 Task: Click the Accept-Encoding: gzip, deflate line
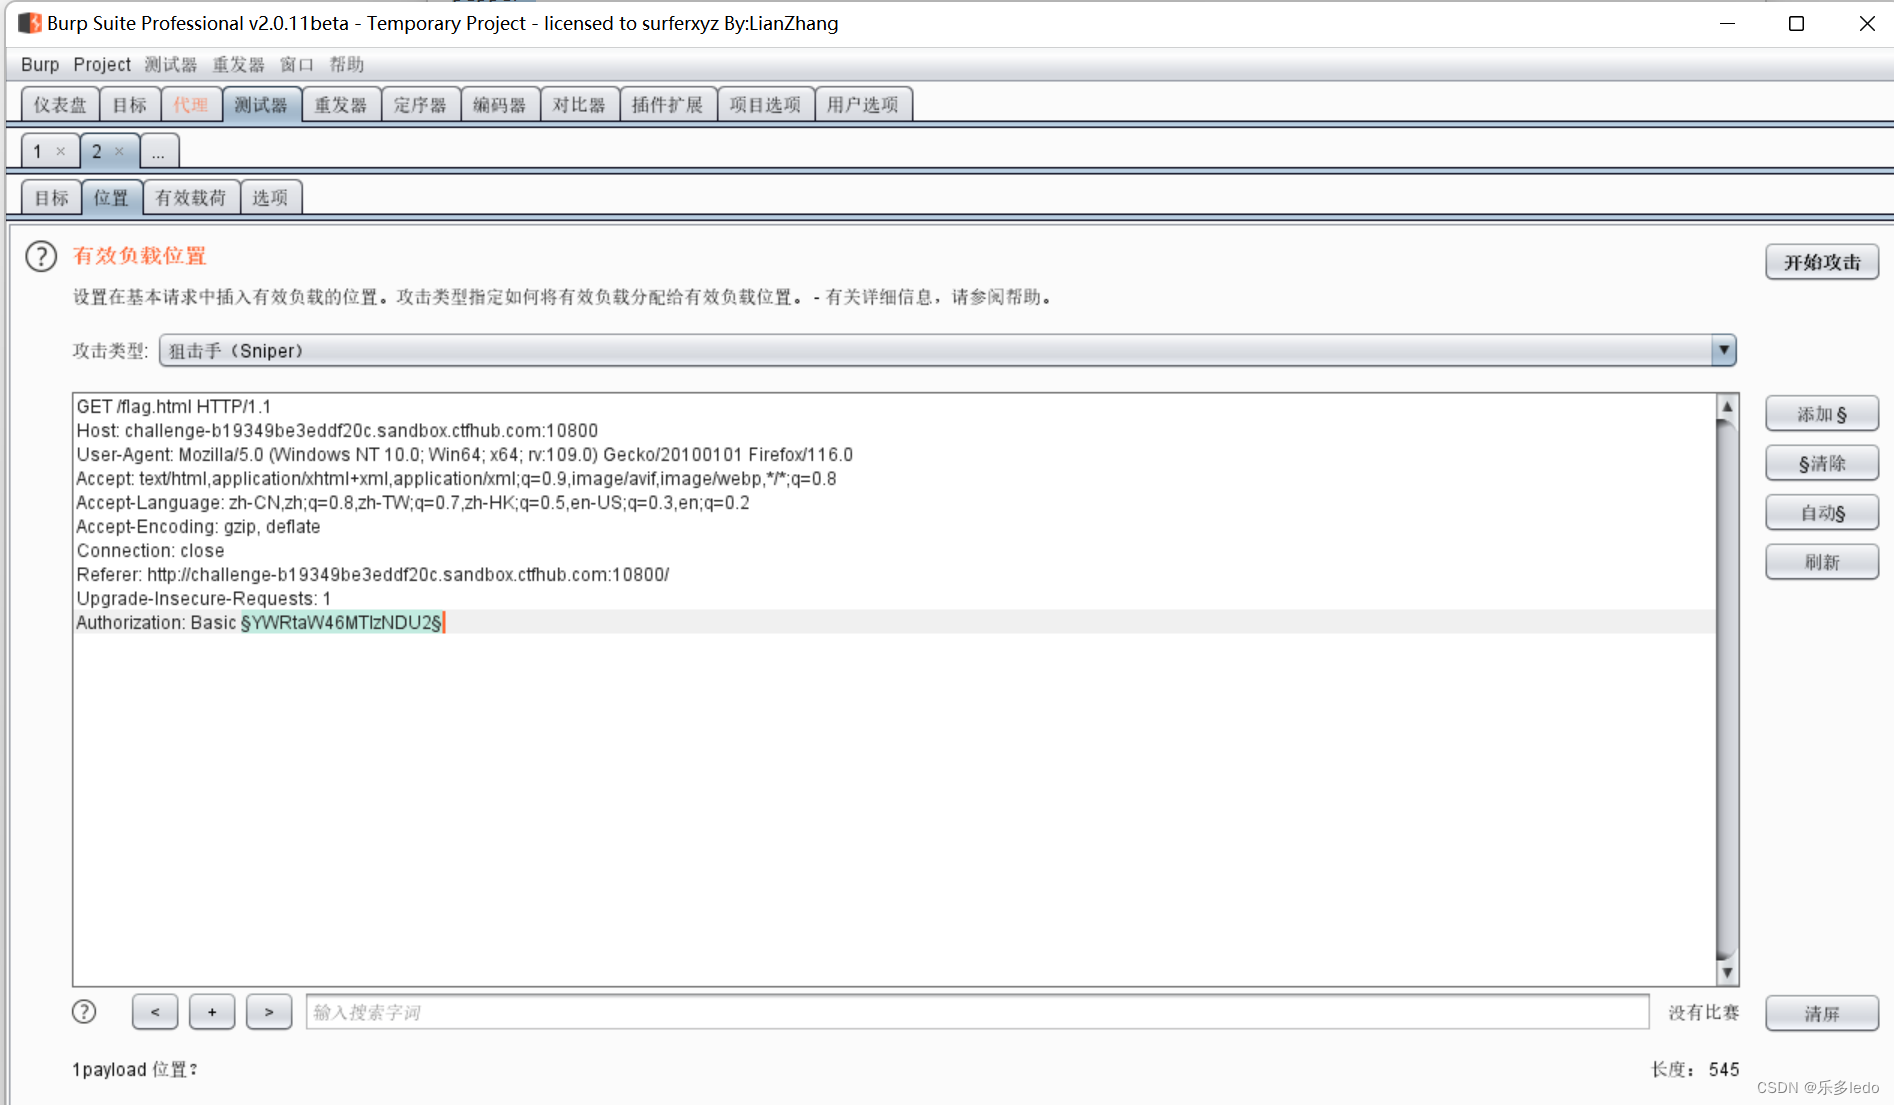pos(198,526)
